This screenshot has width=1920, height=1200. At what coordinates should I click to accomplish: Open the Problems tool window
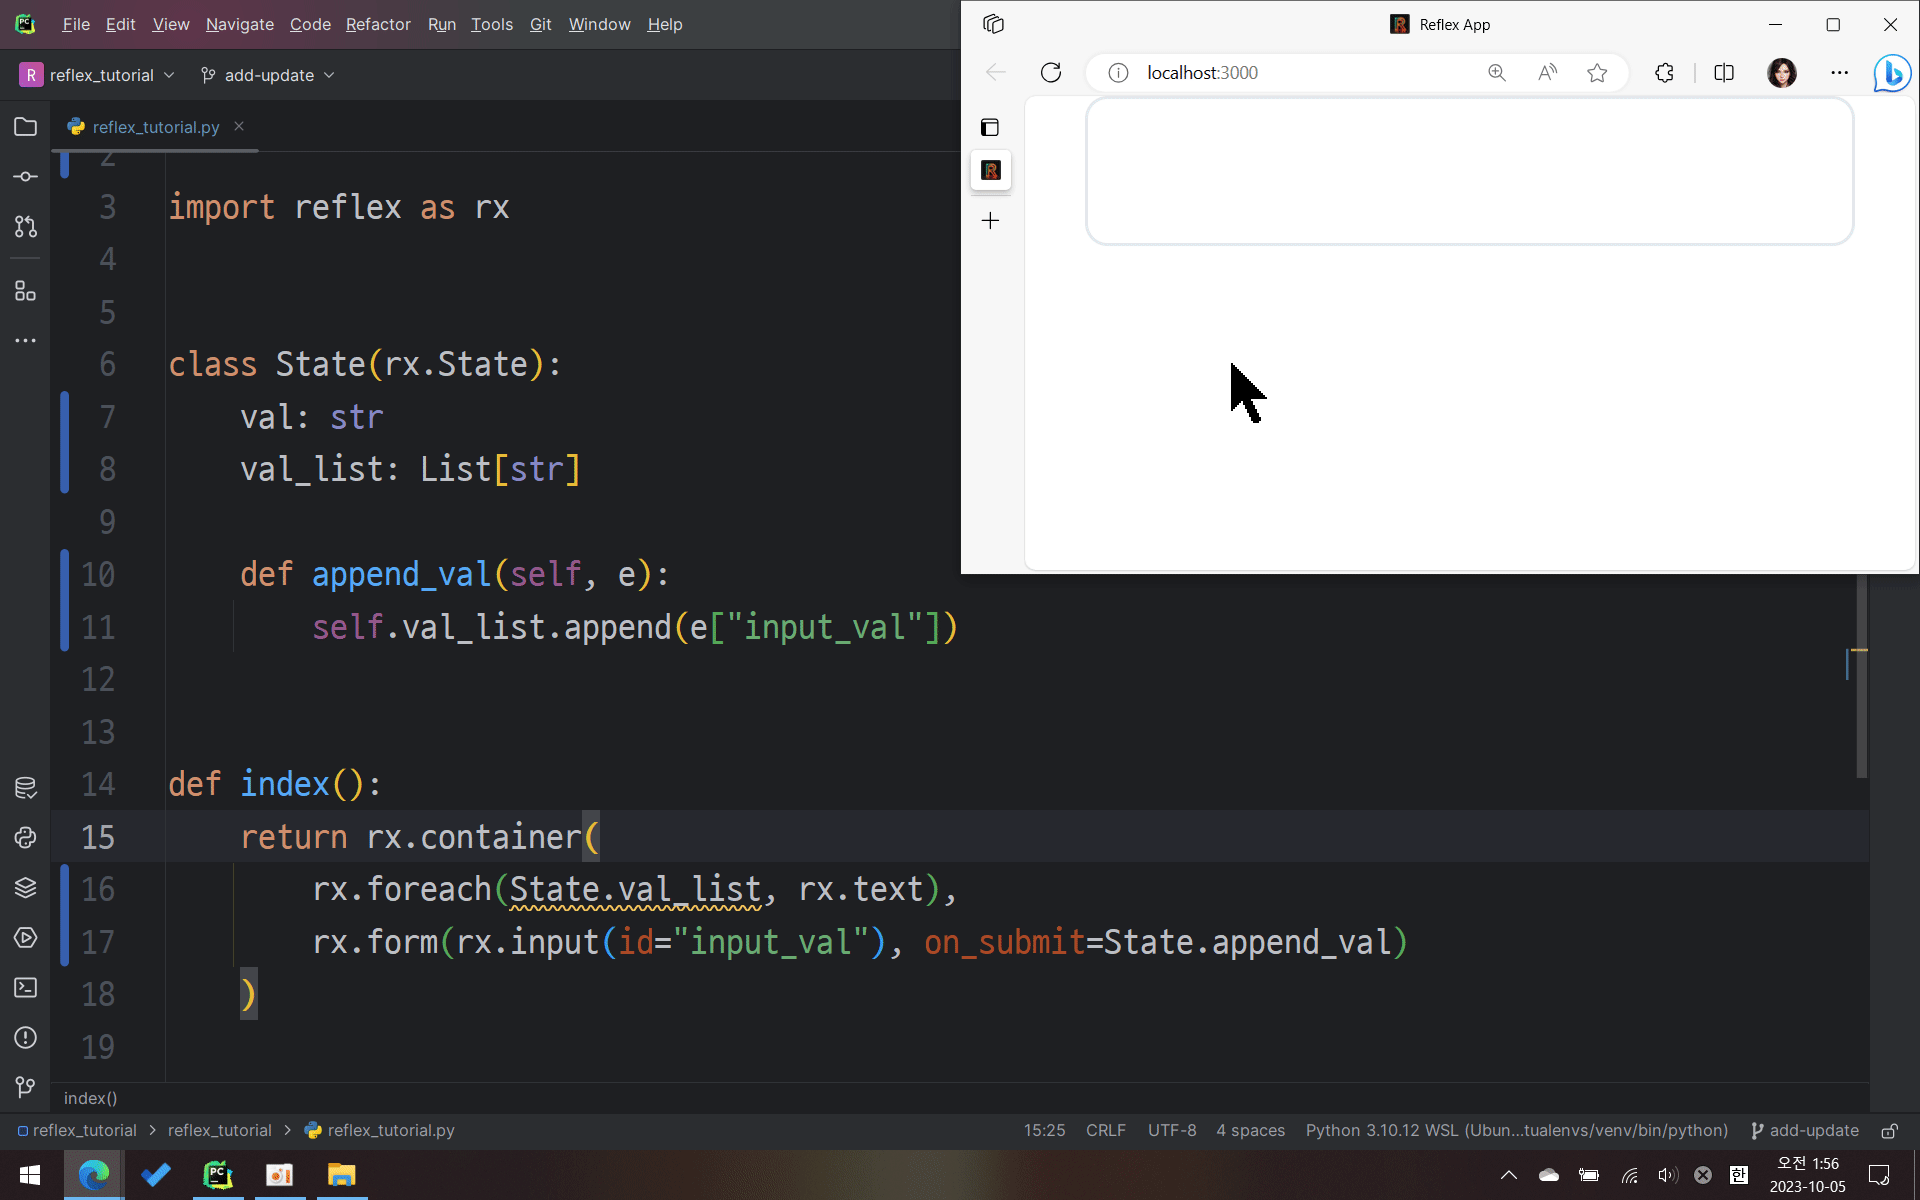pyautogui.click(x=26, y=1037)
